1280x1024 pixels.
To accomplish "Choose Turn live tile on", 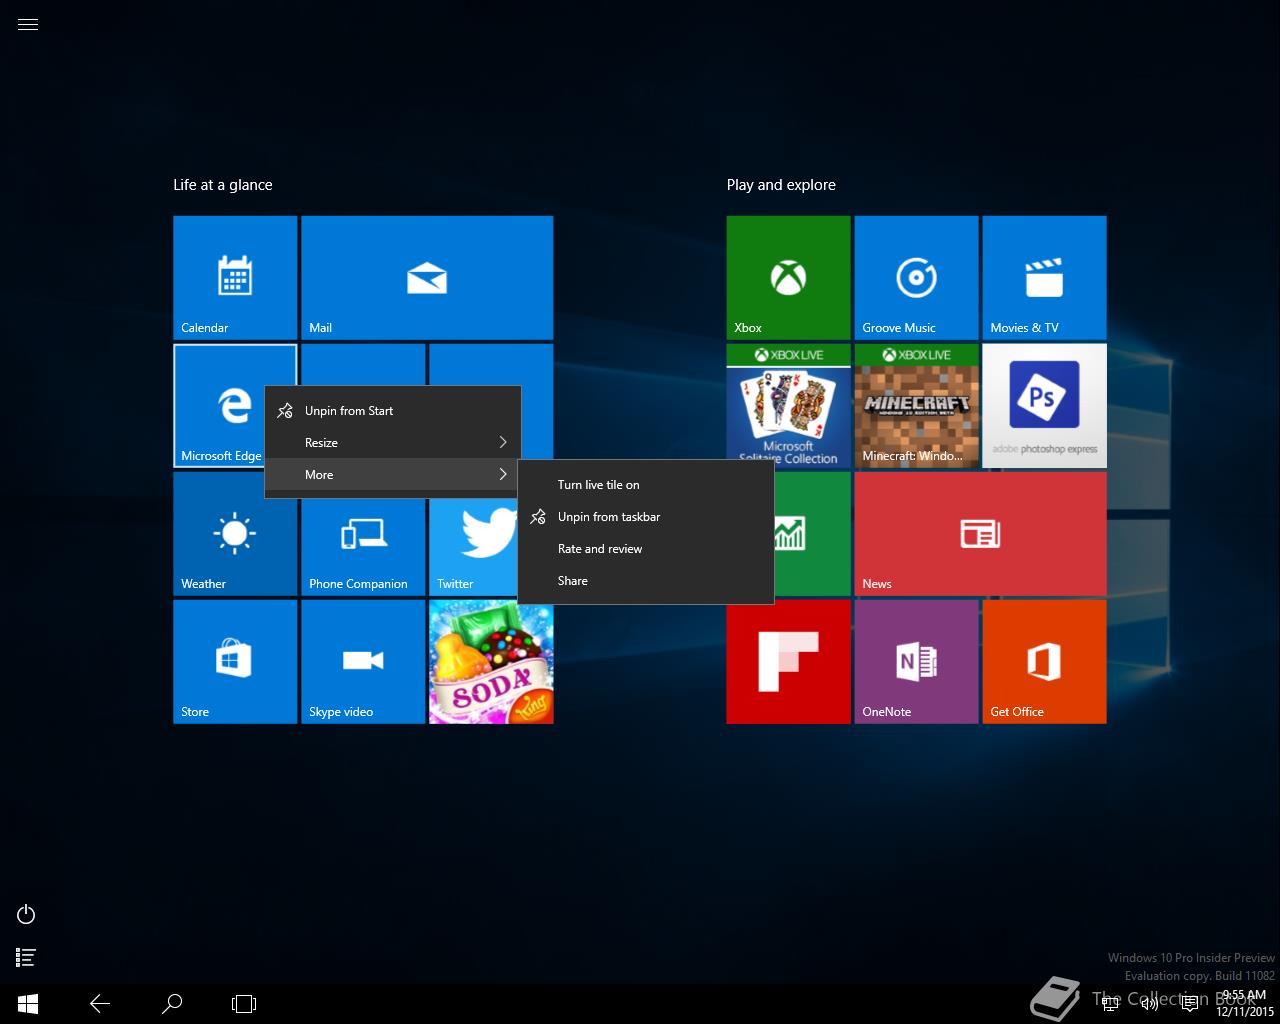I will coord(646,485).
